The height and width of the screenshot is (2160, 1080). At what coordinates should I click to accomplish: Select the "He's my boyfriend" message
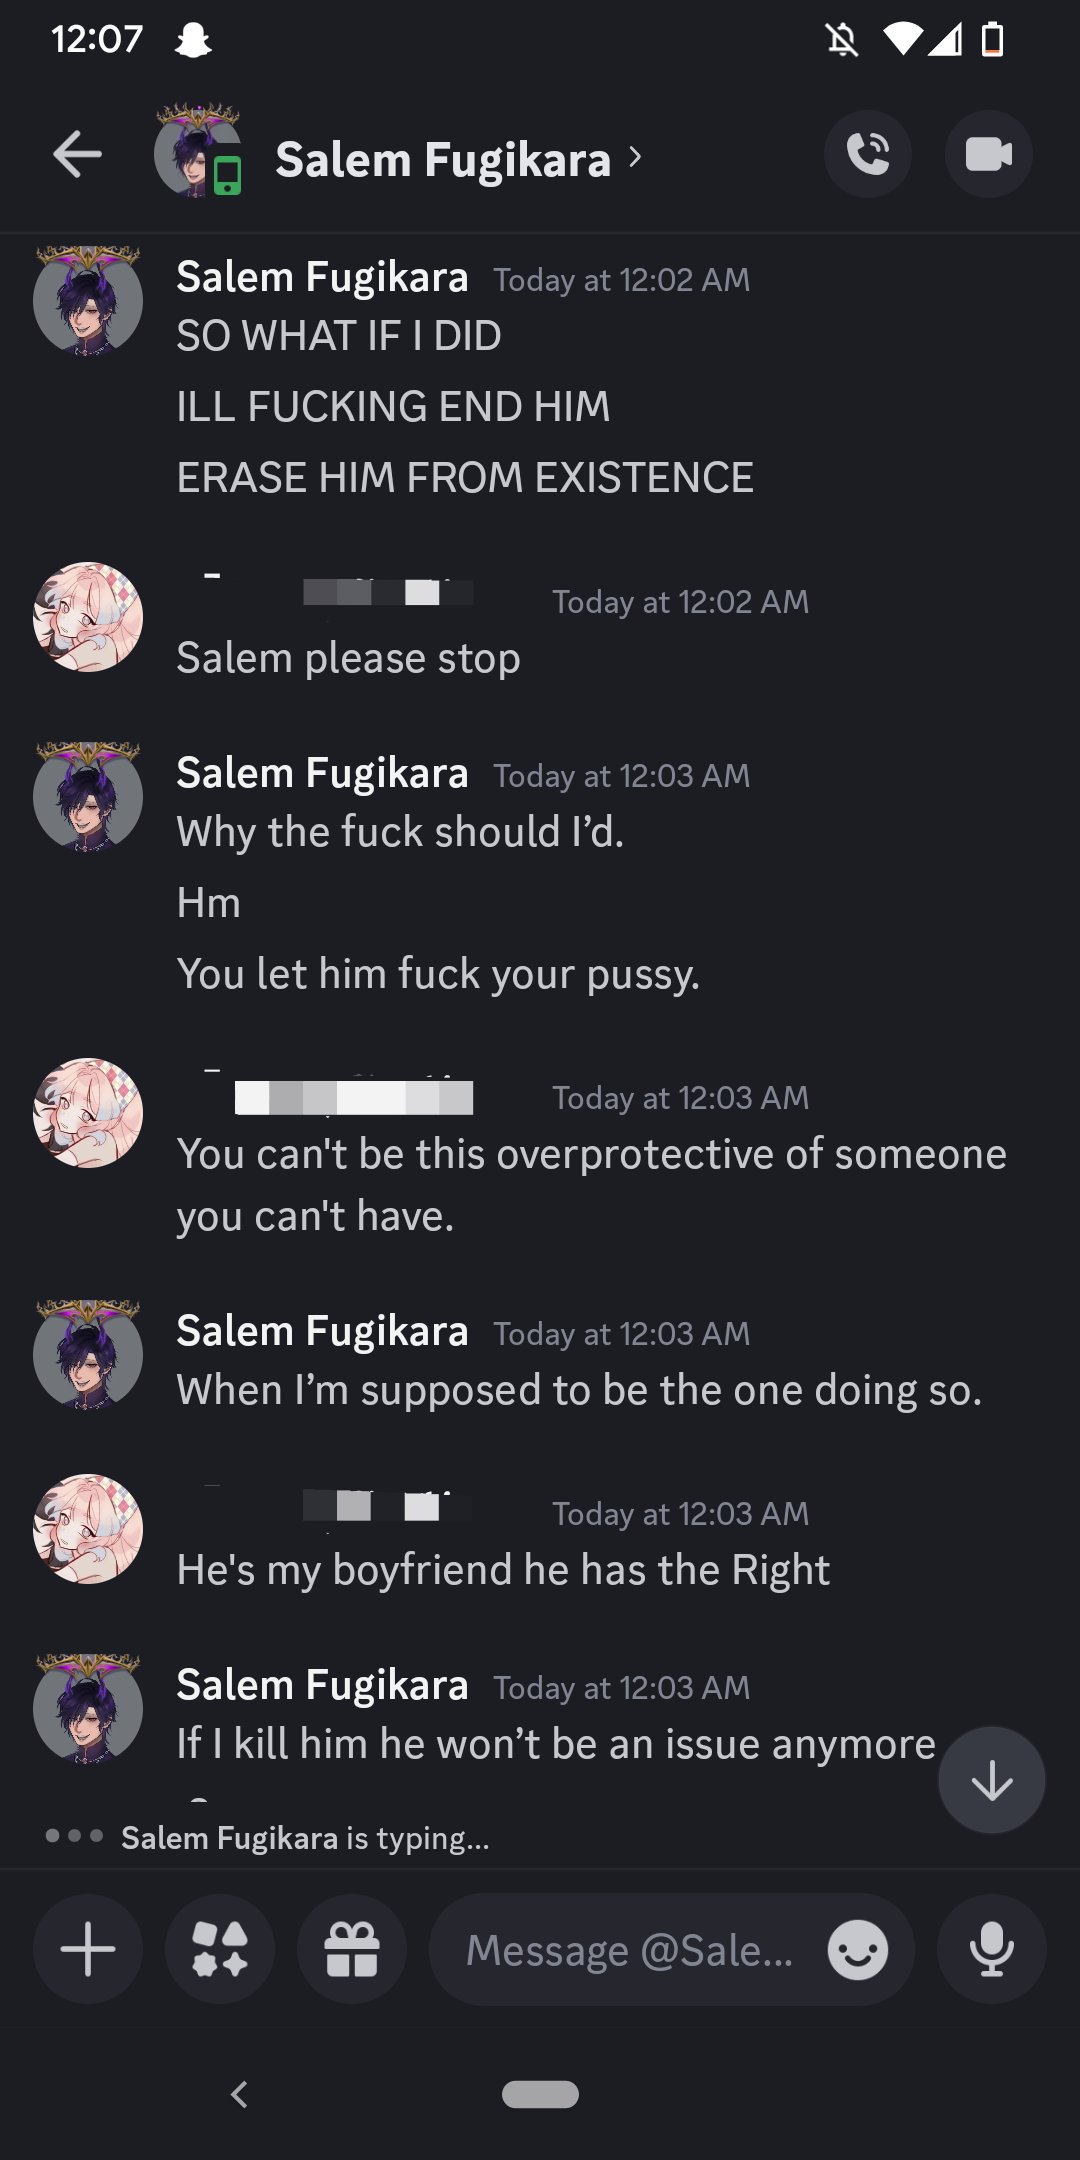coord(503,1570)
